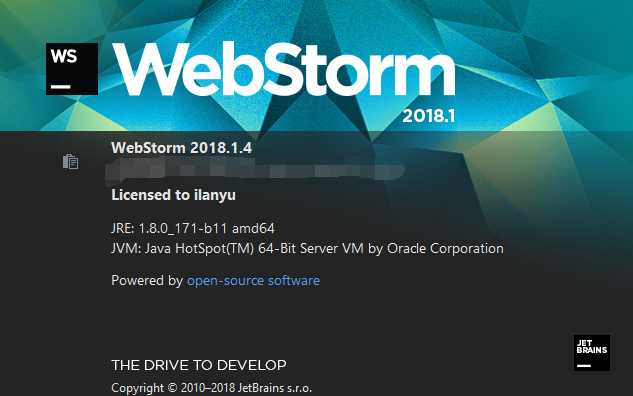The image size is (633, 396).
Task: Select the 'WebStorm 2018.1.4' version text
Action: 182,148
